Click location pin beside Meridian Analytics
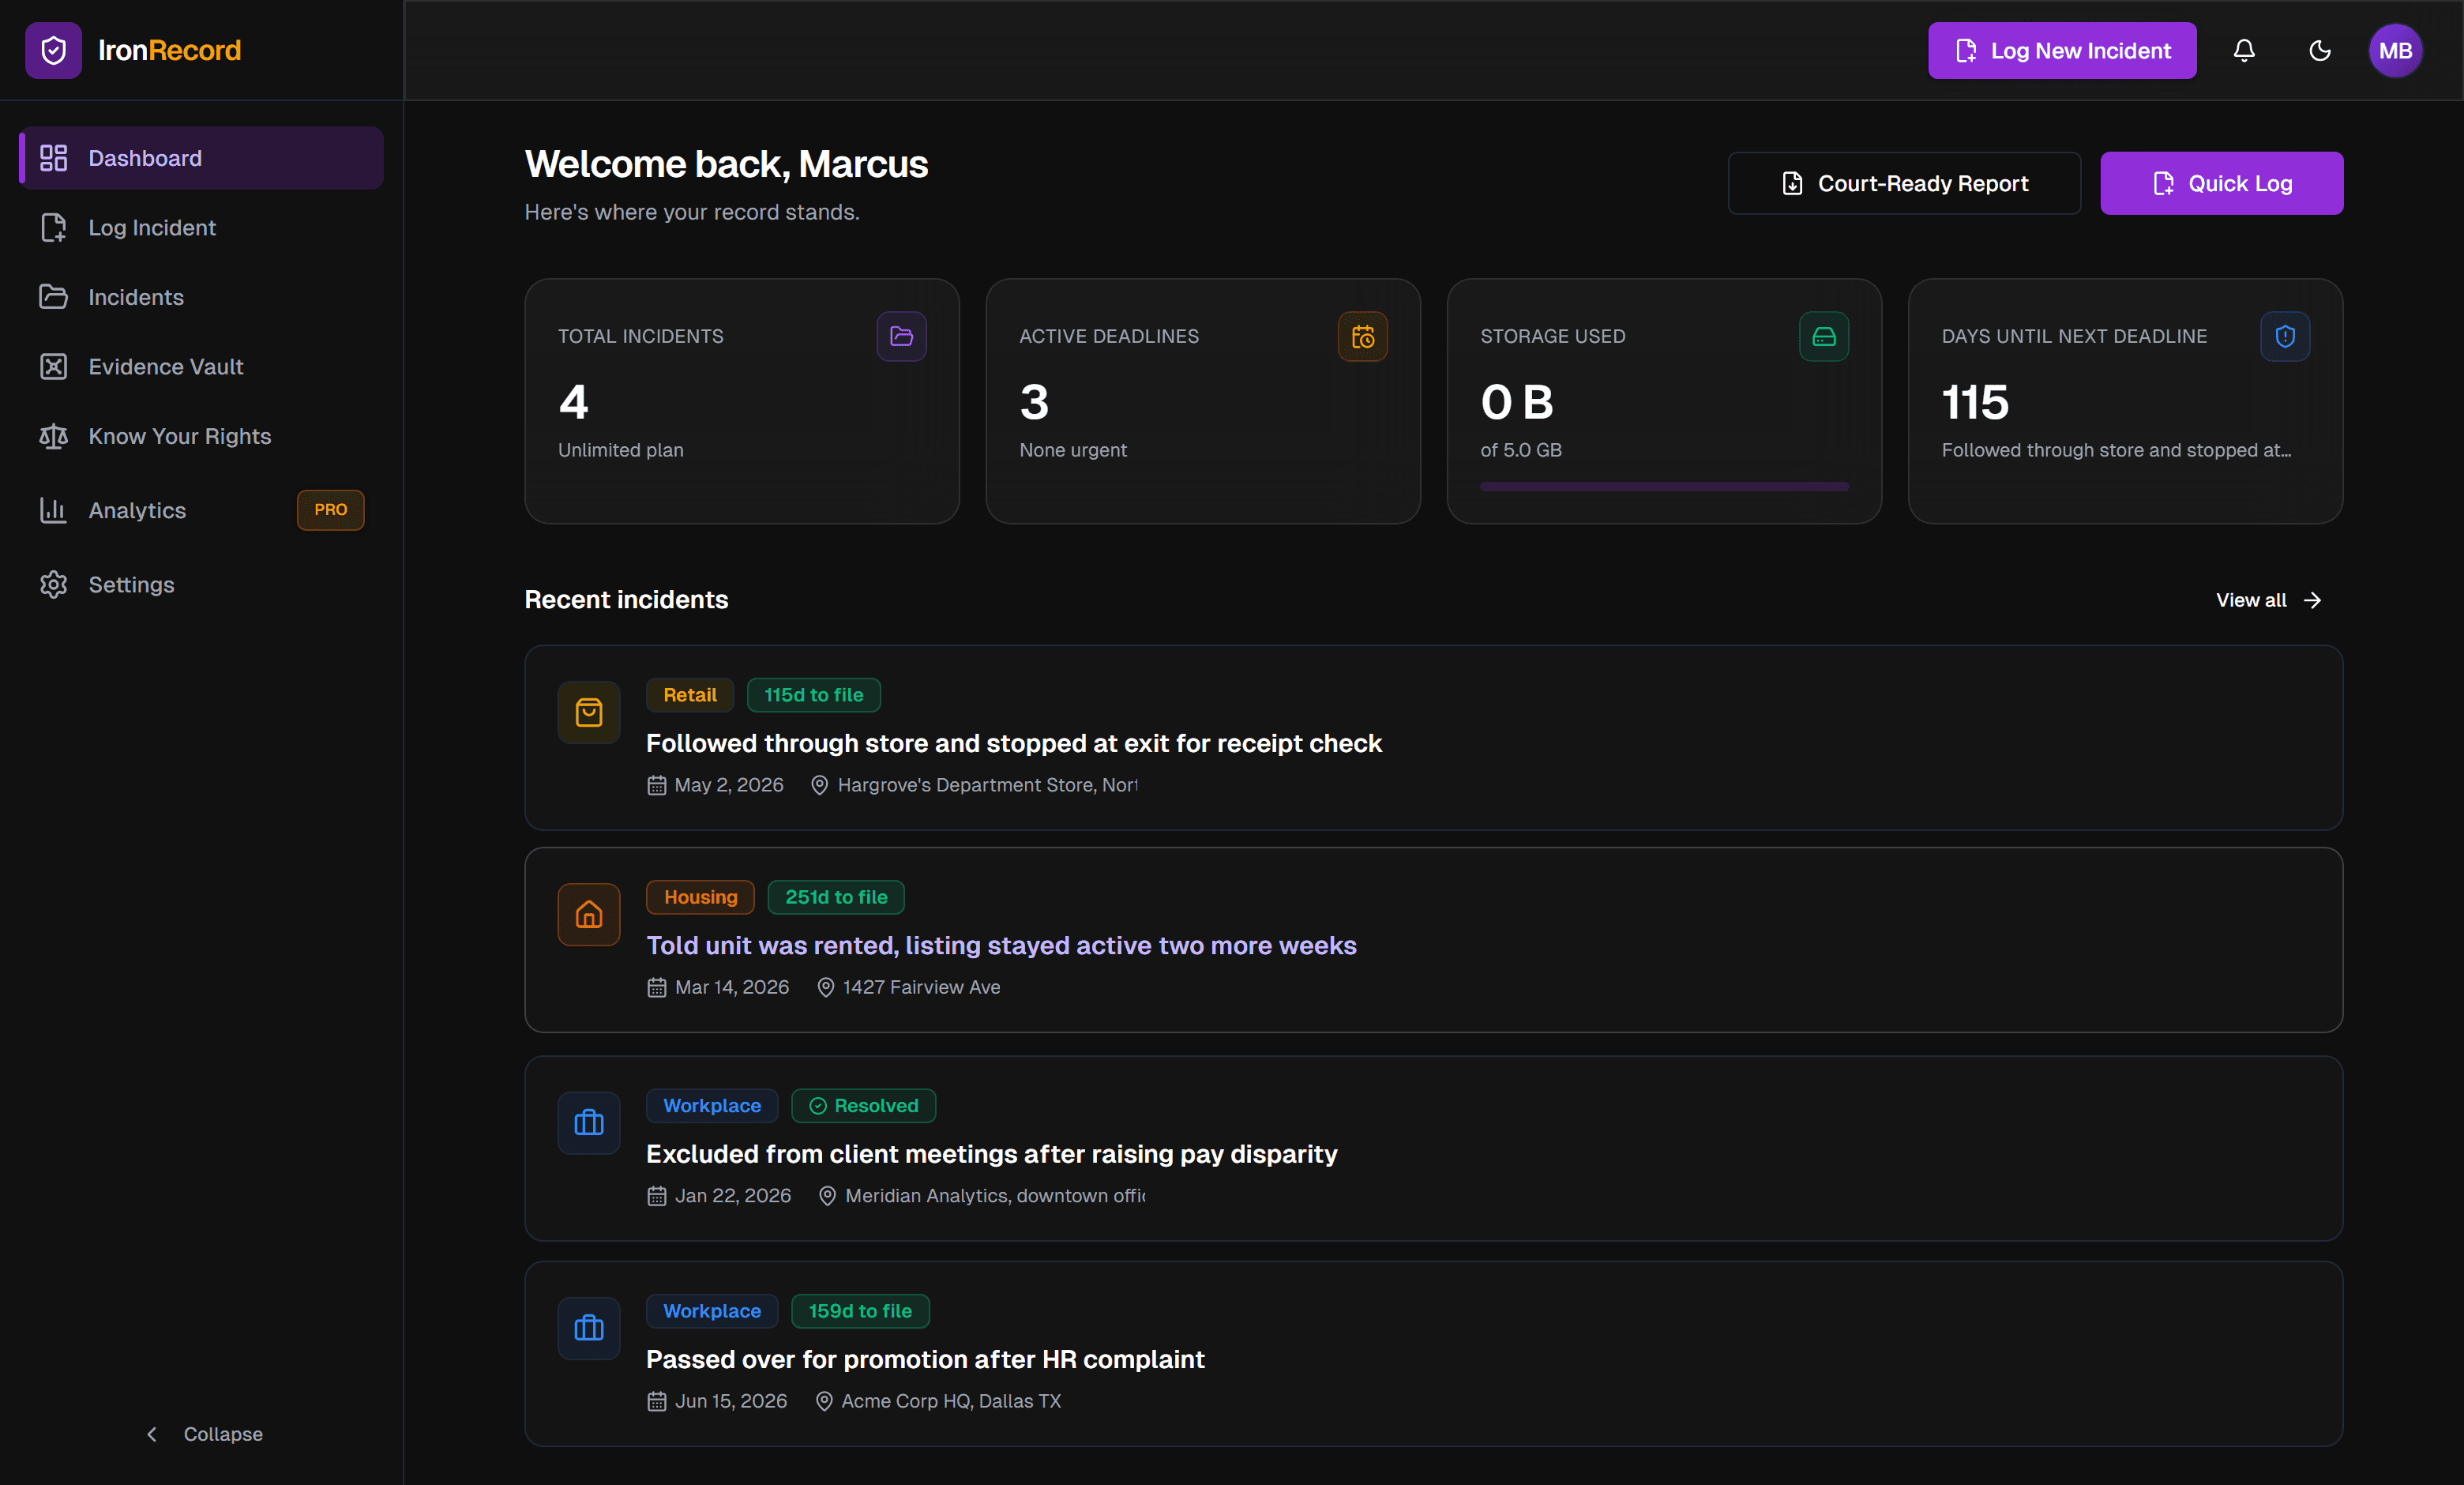 827,1196
